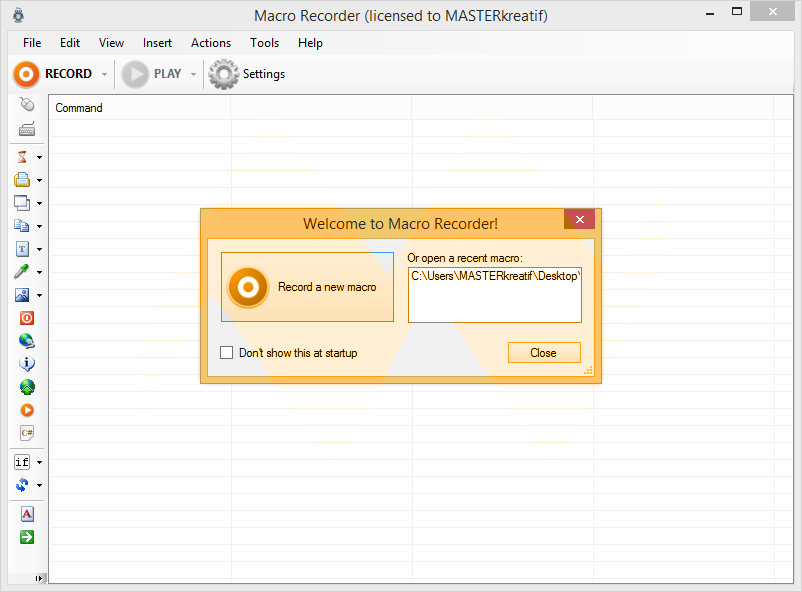The image size is (802, 592).
Task: Click the green goto arrow icon
Action: pos(27,537)
